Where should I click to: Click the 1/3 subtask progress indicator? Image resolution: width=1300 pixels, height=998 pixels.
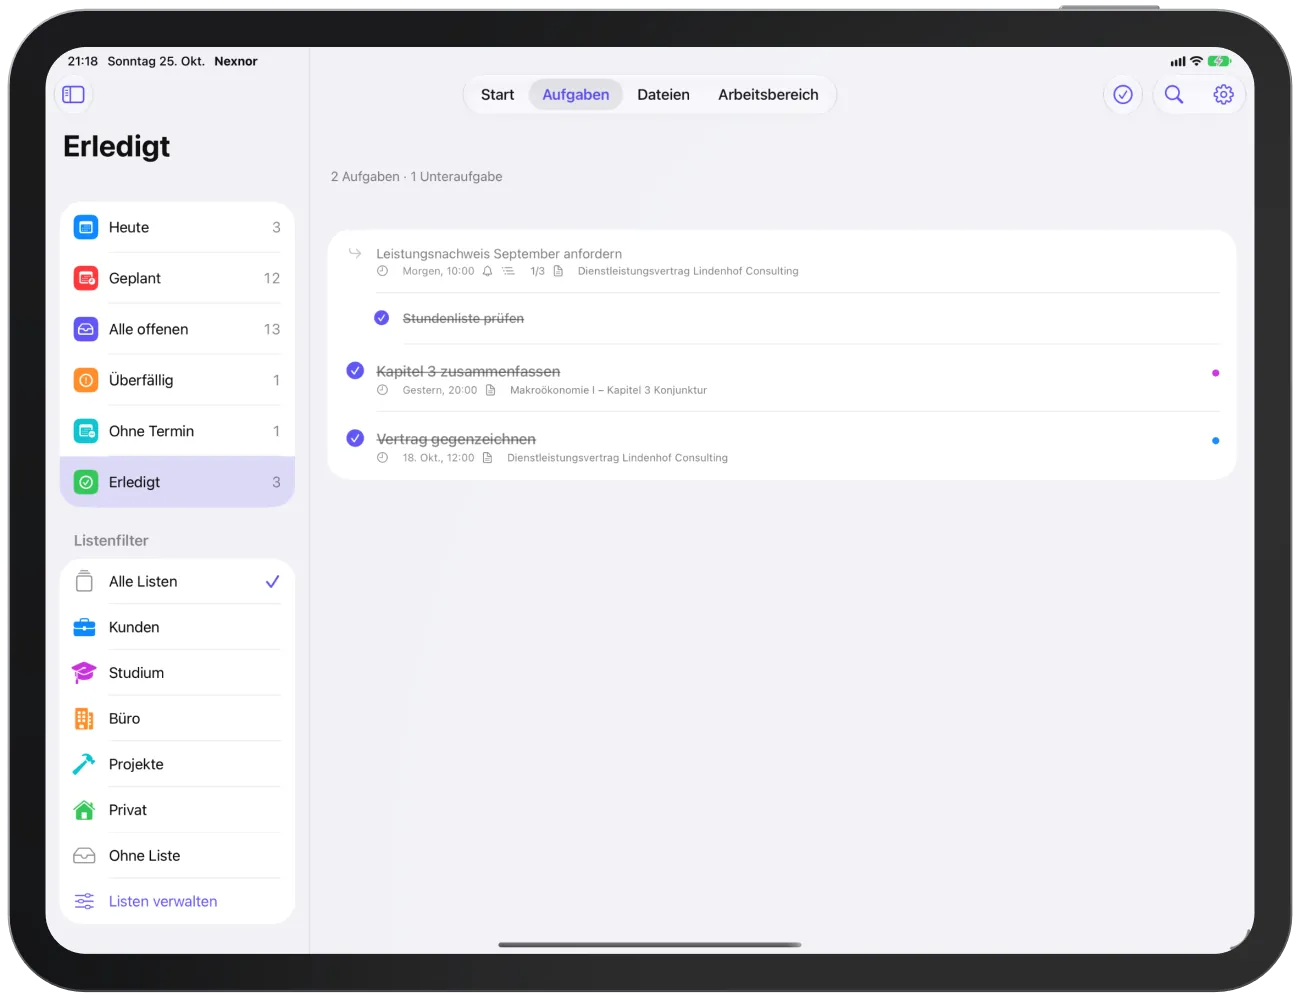pyautogui.click(x=537, y=272)
